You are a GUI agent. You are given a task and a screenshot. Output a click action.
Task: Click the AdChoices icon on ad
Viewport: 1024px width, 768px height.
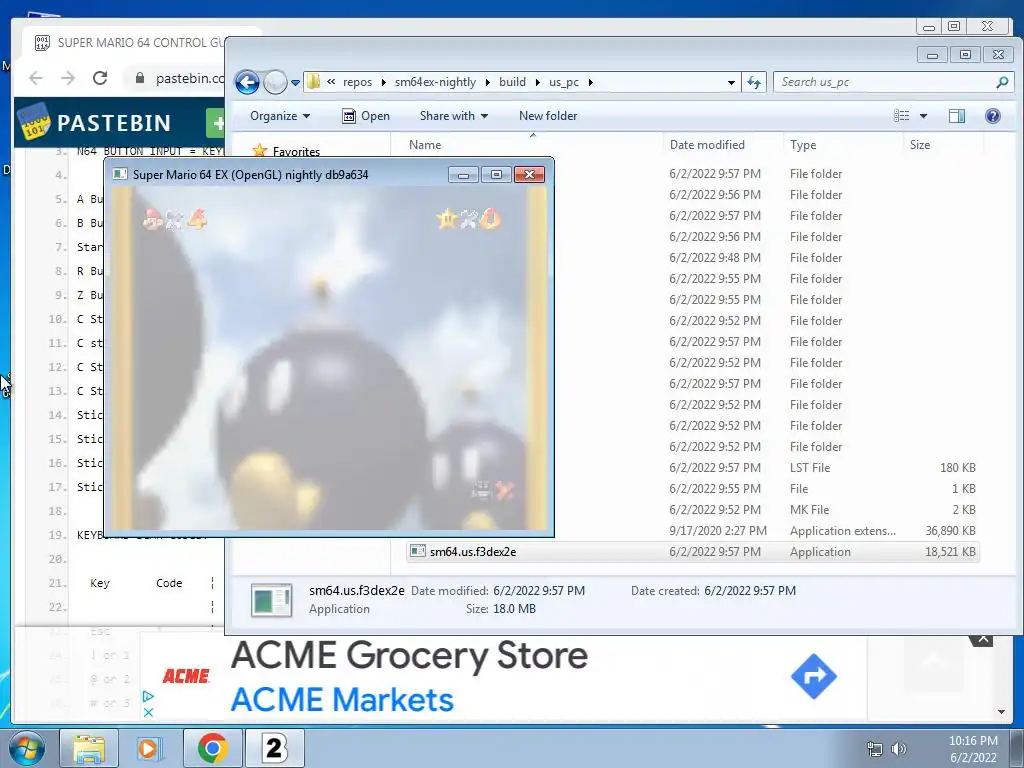pyautogui.click(x=148, y=697)
